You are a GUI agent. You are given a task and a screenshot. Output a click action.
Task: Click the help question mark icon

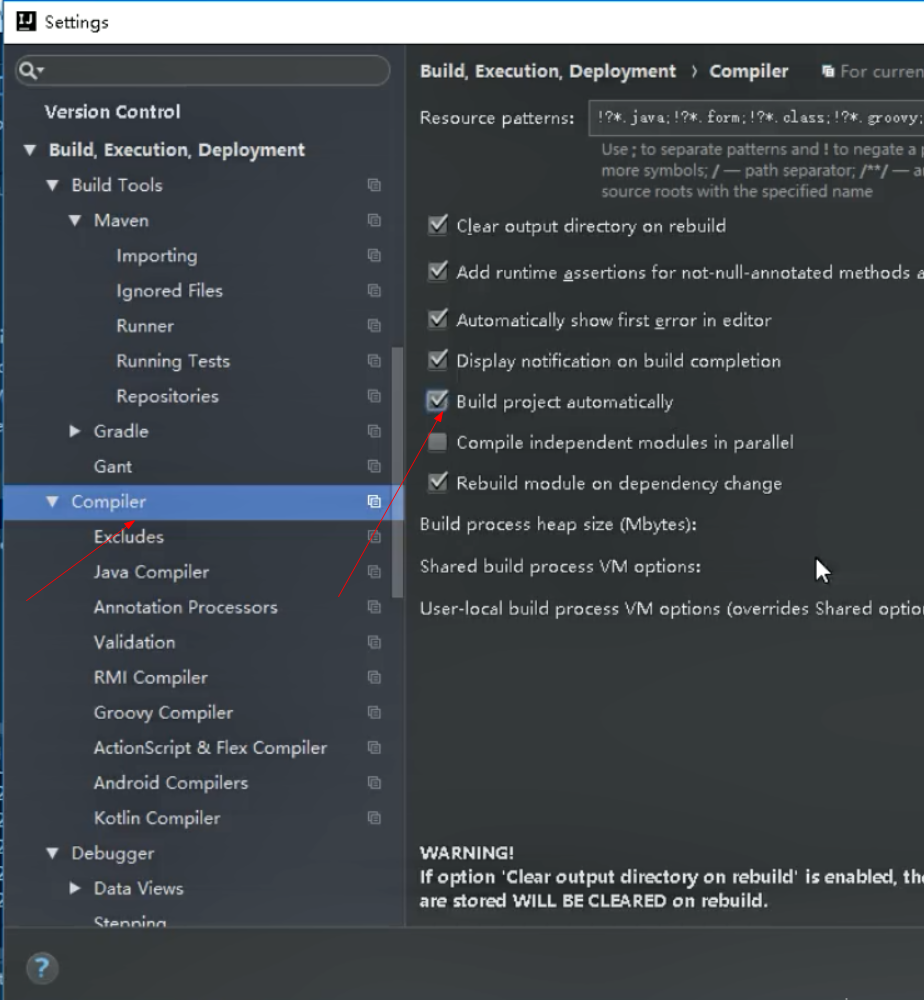point(41,967)
